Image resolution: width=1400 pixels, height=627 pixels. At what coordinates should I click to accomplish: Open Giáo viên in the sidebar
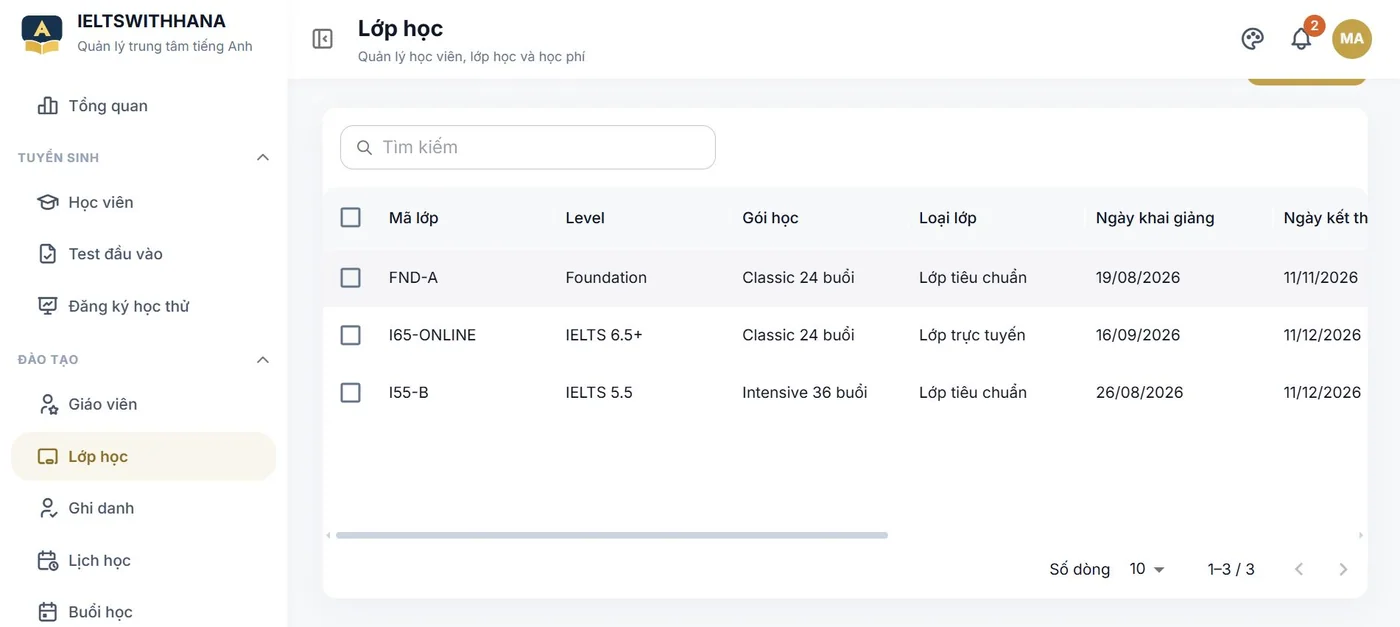(x=143, y=404)
